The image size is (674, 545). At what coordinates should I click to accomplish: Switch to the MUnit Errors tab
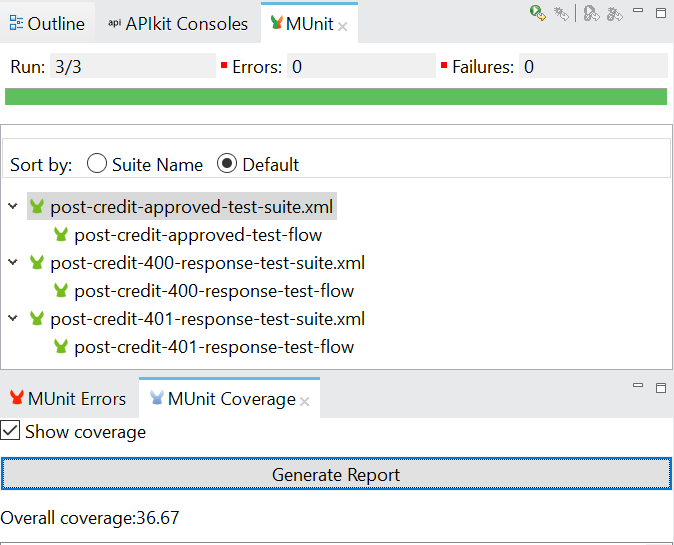pos(68,398)
